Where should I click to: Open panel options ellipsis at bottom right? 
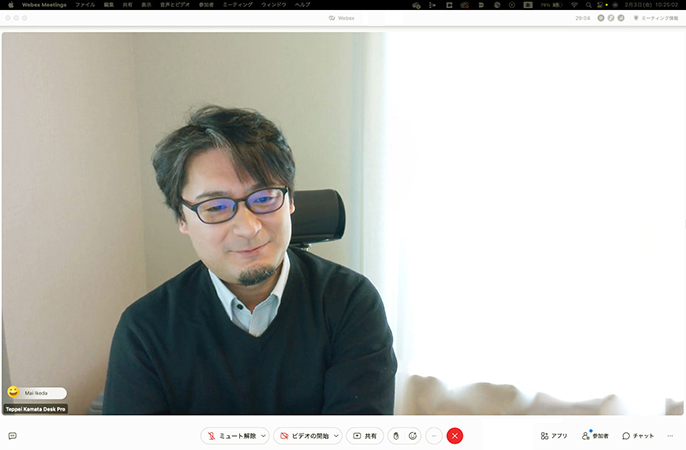point(671,436)
